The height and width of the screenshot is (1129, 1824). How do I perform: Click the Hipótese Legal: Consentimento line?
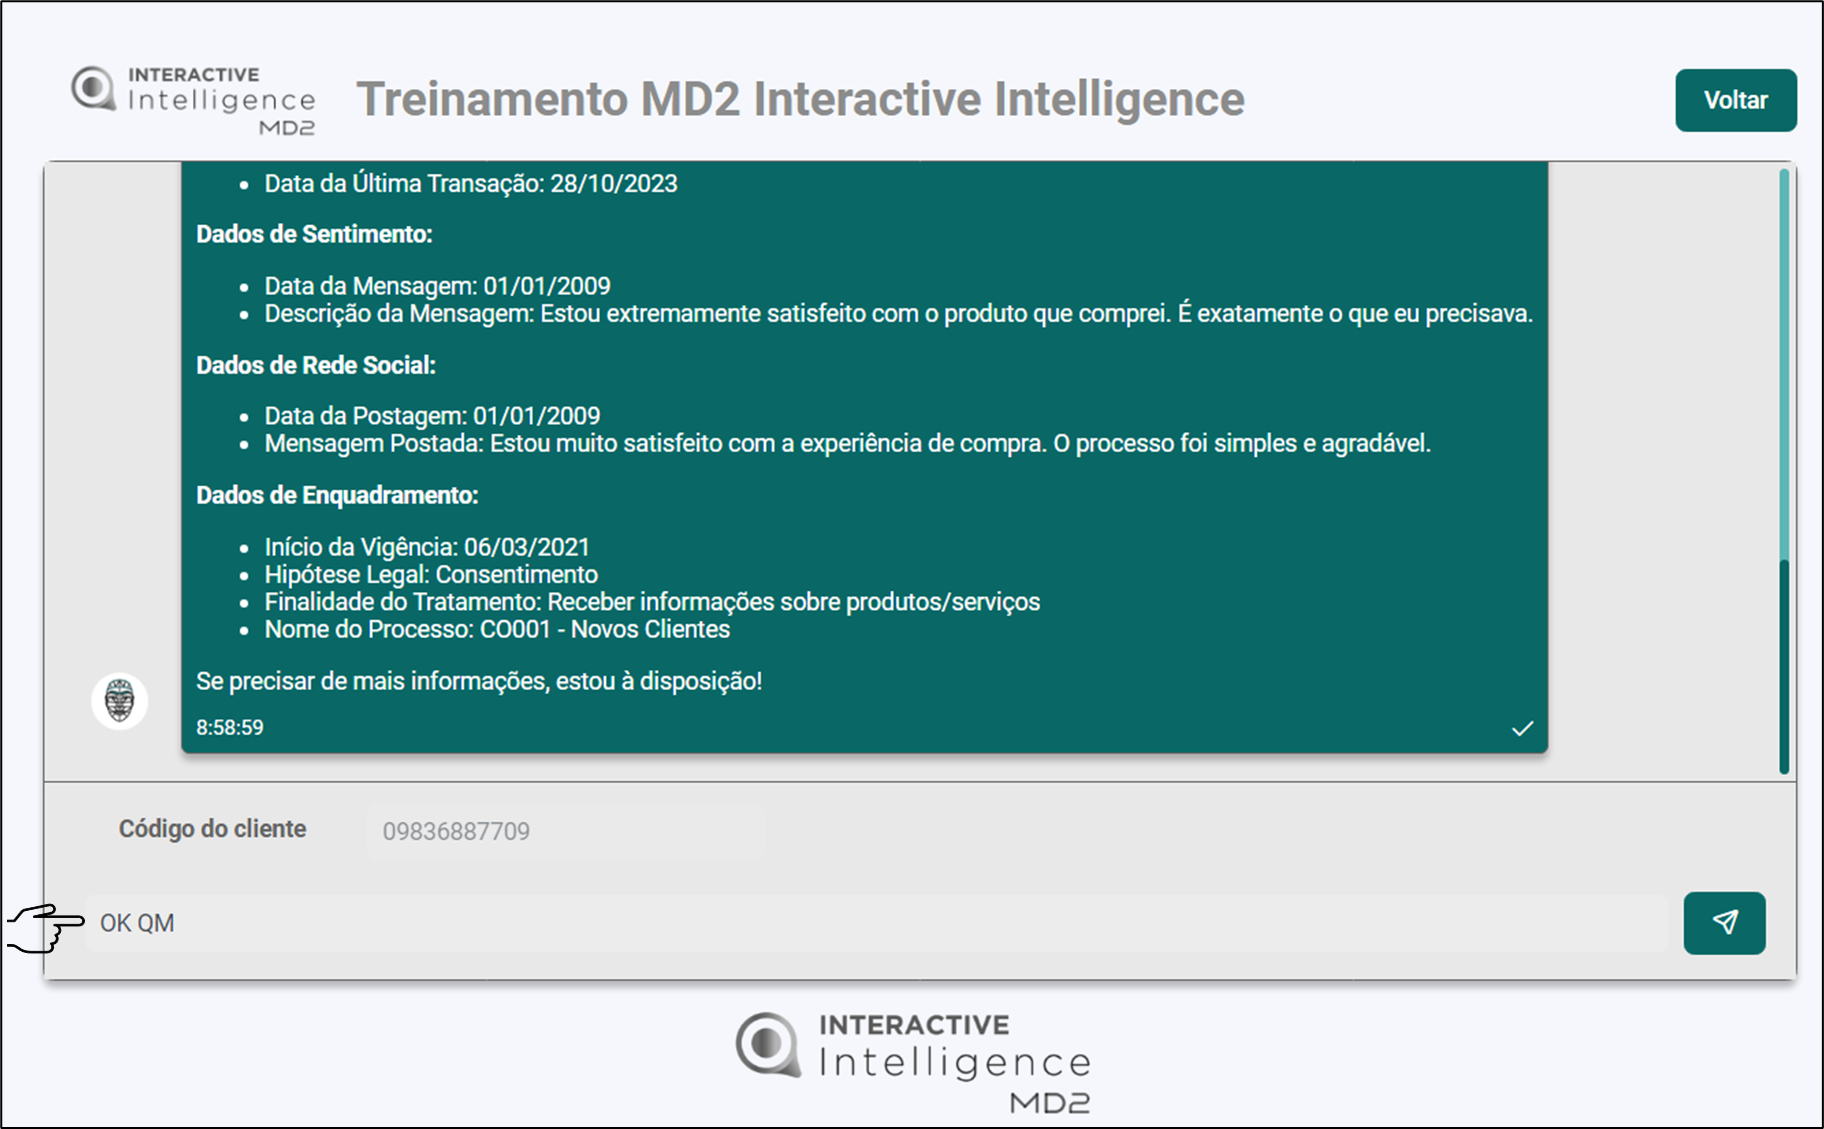pos(431,575)
